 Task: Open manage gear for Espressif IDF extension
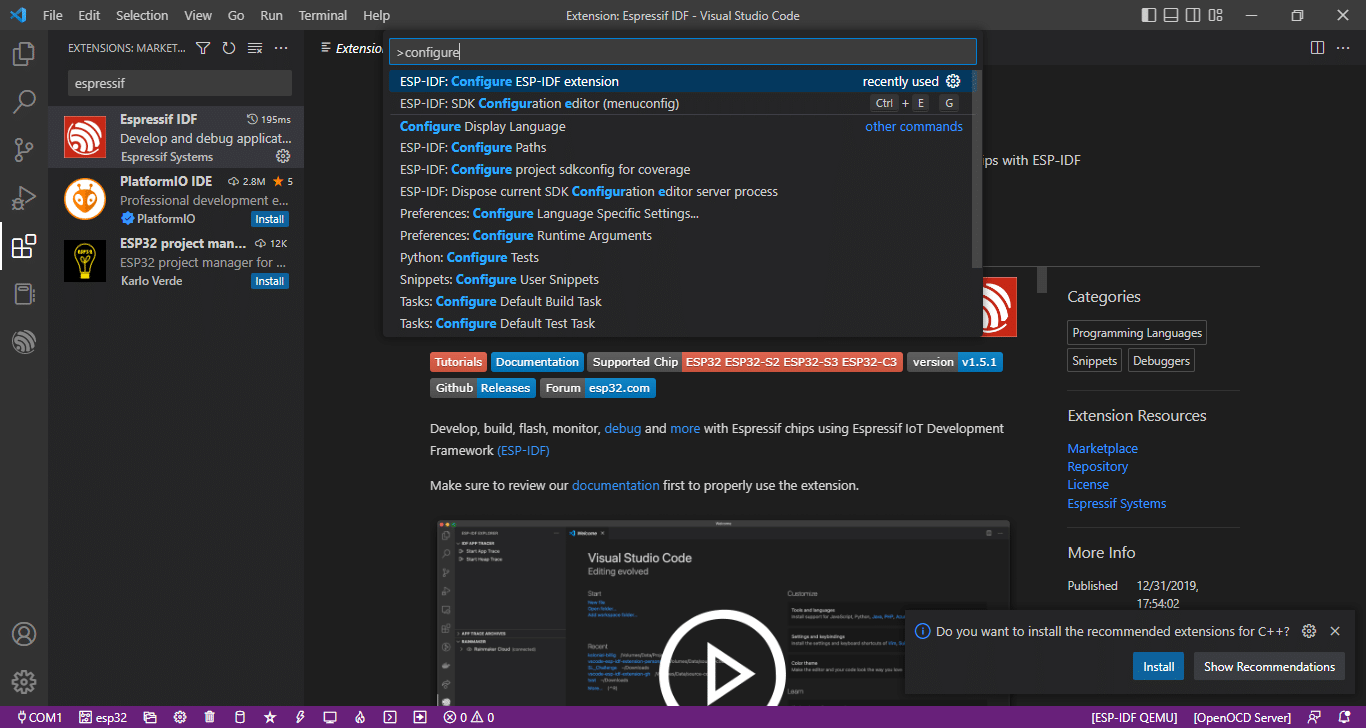point(283,156)
